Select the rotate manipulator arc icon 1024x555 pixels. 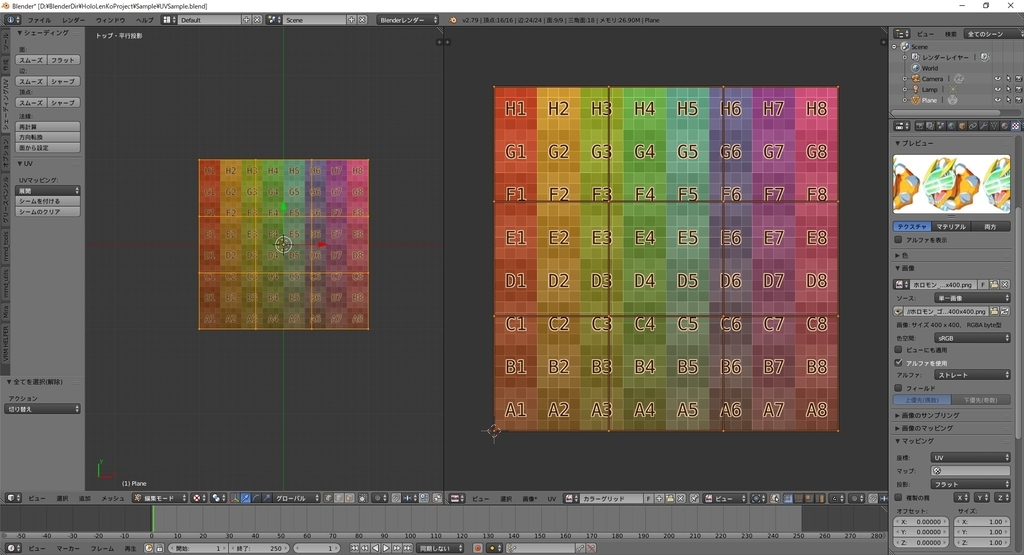coord(256,498)
